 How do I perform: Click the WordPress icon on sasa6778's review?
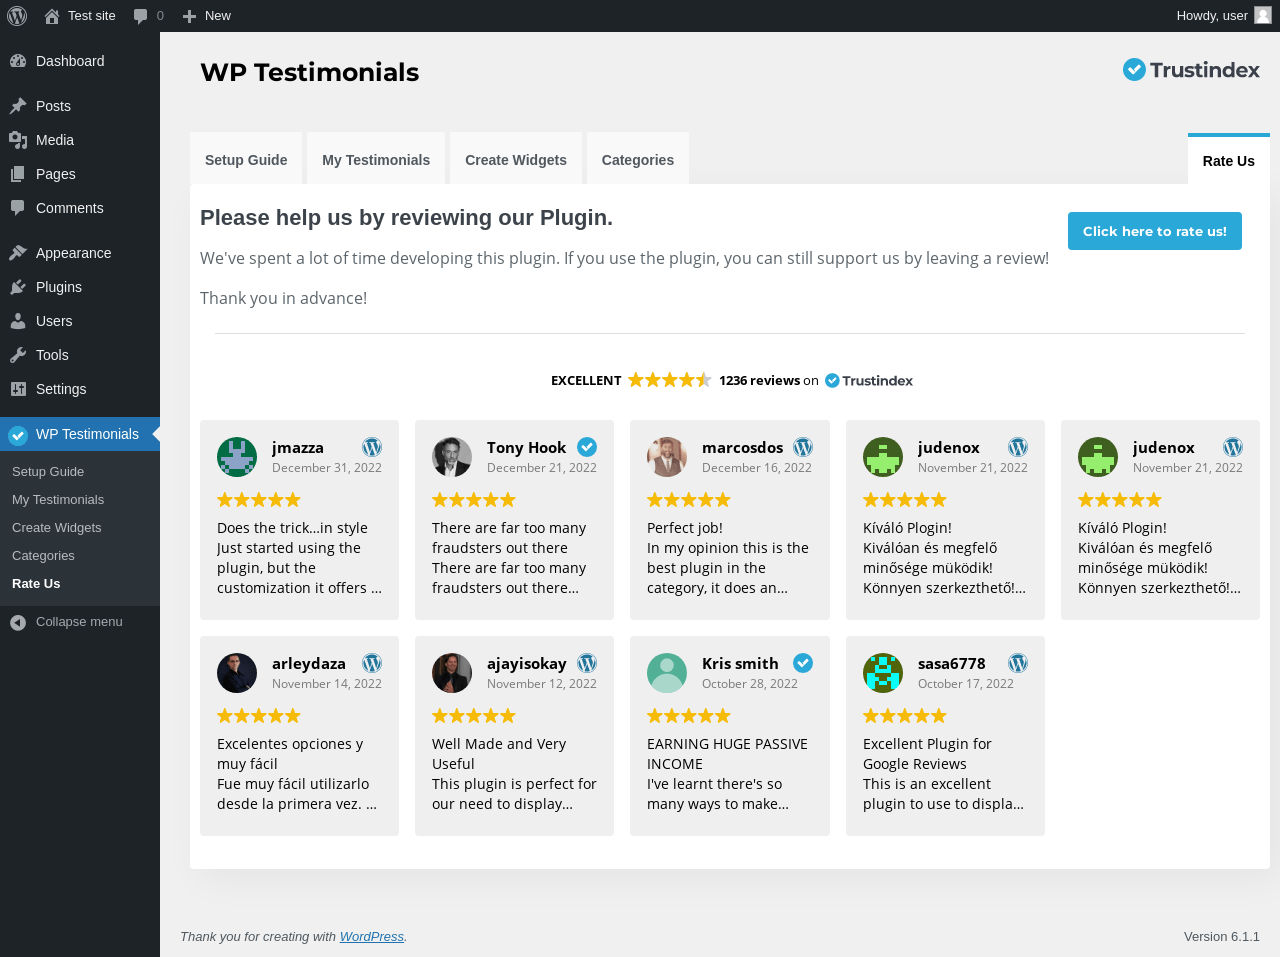pos(1018,663)
